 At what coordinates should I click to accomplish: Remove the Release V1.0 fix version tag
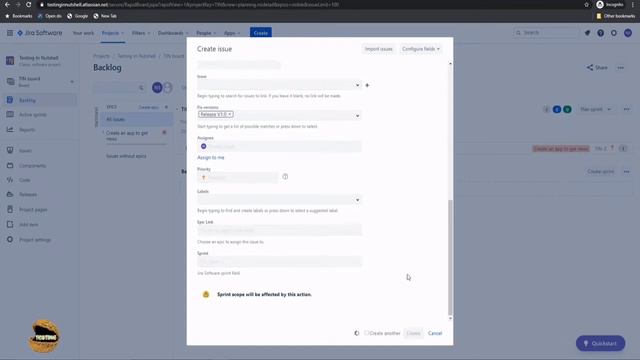coord(230,114)
